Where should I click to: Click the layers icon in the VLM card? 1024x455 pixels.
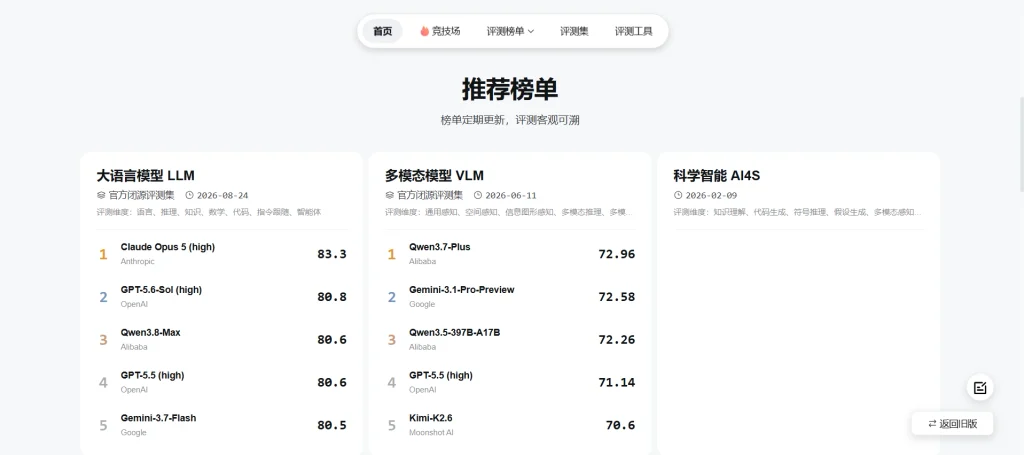tap(390, 195)
